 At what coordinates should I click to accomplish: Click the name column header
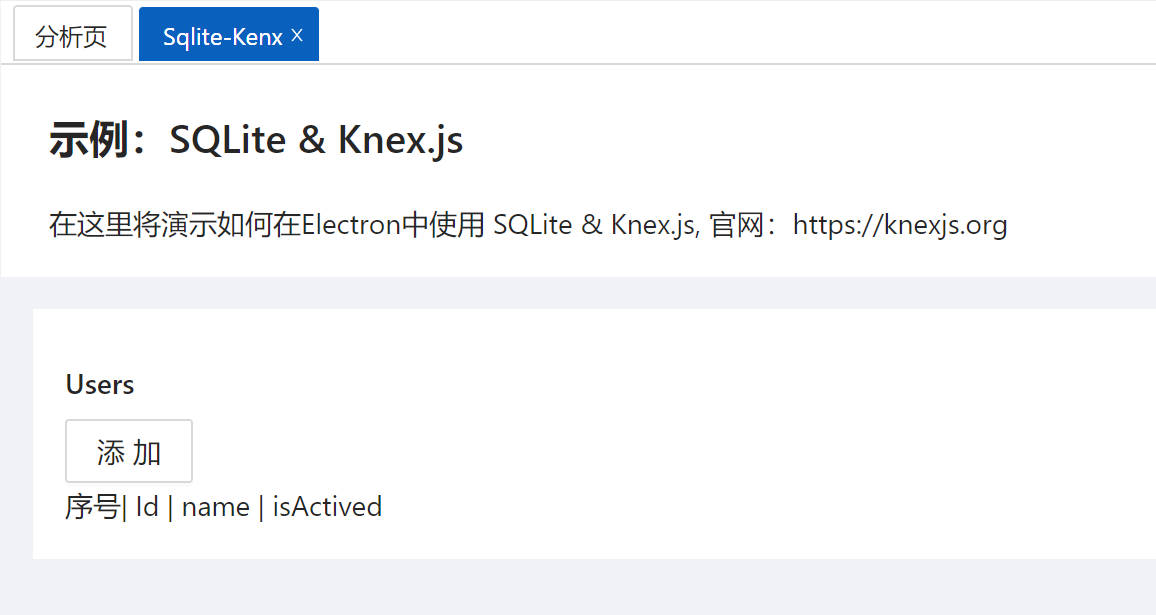pyautogui.click(x=216, y=507)
